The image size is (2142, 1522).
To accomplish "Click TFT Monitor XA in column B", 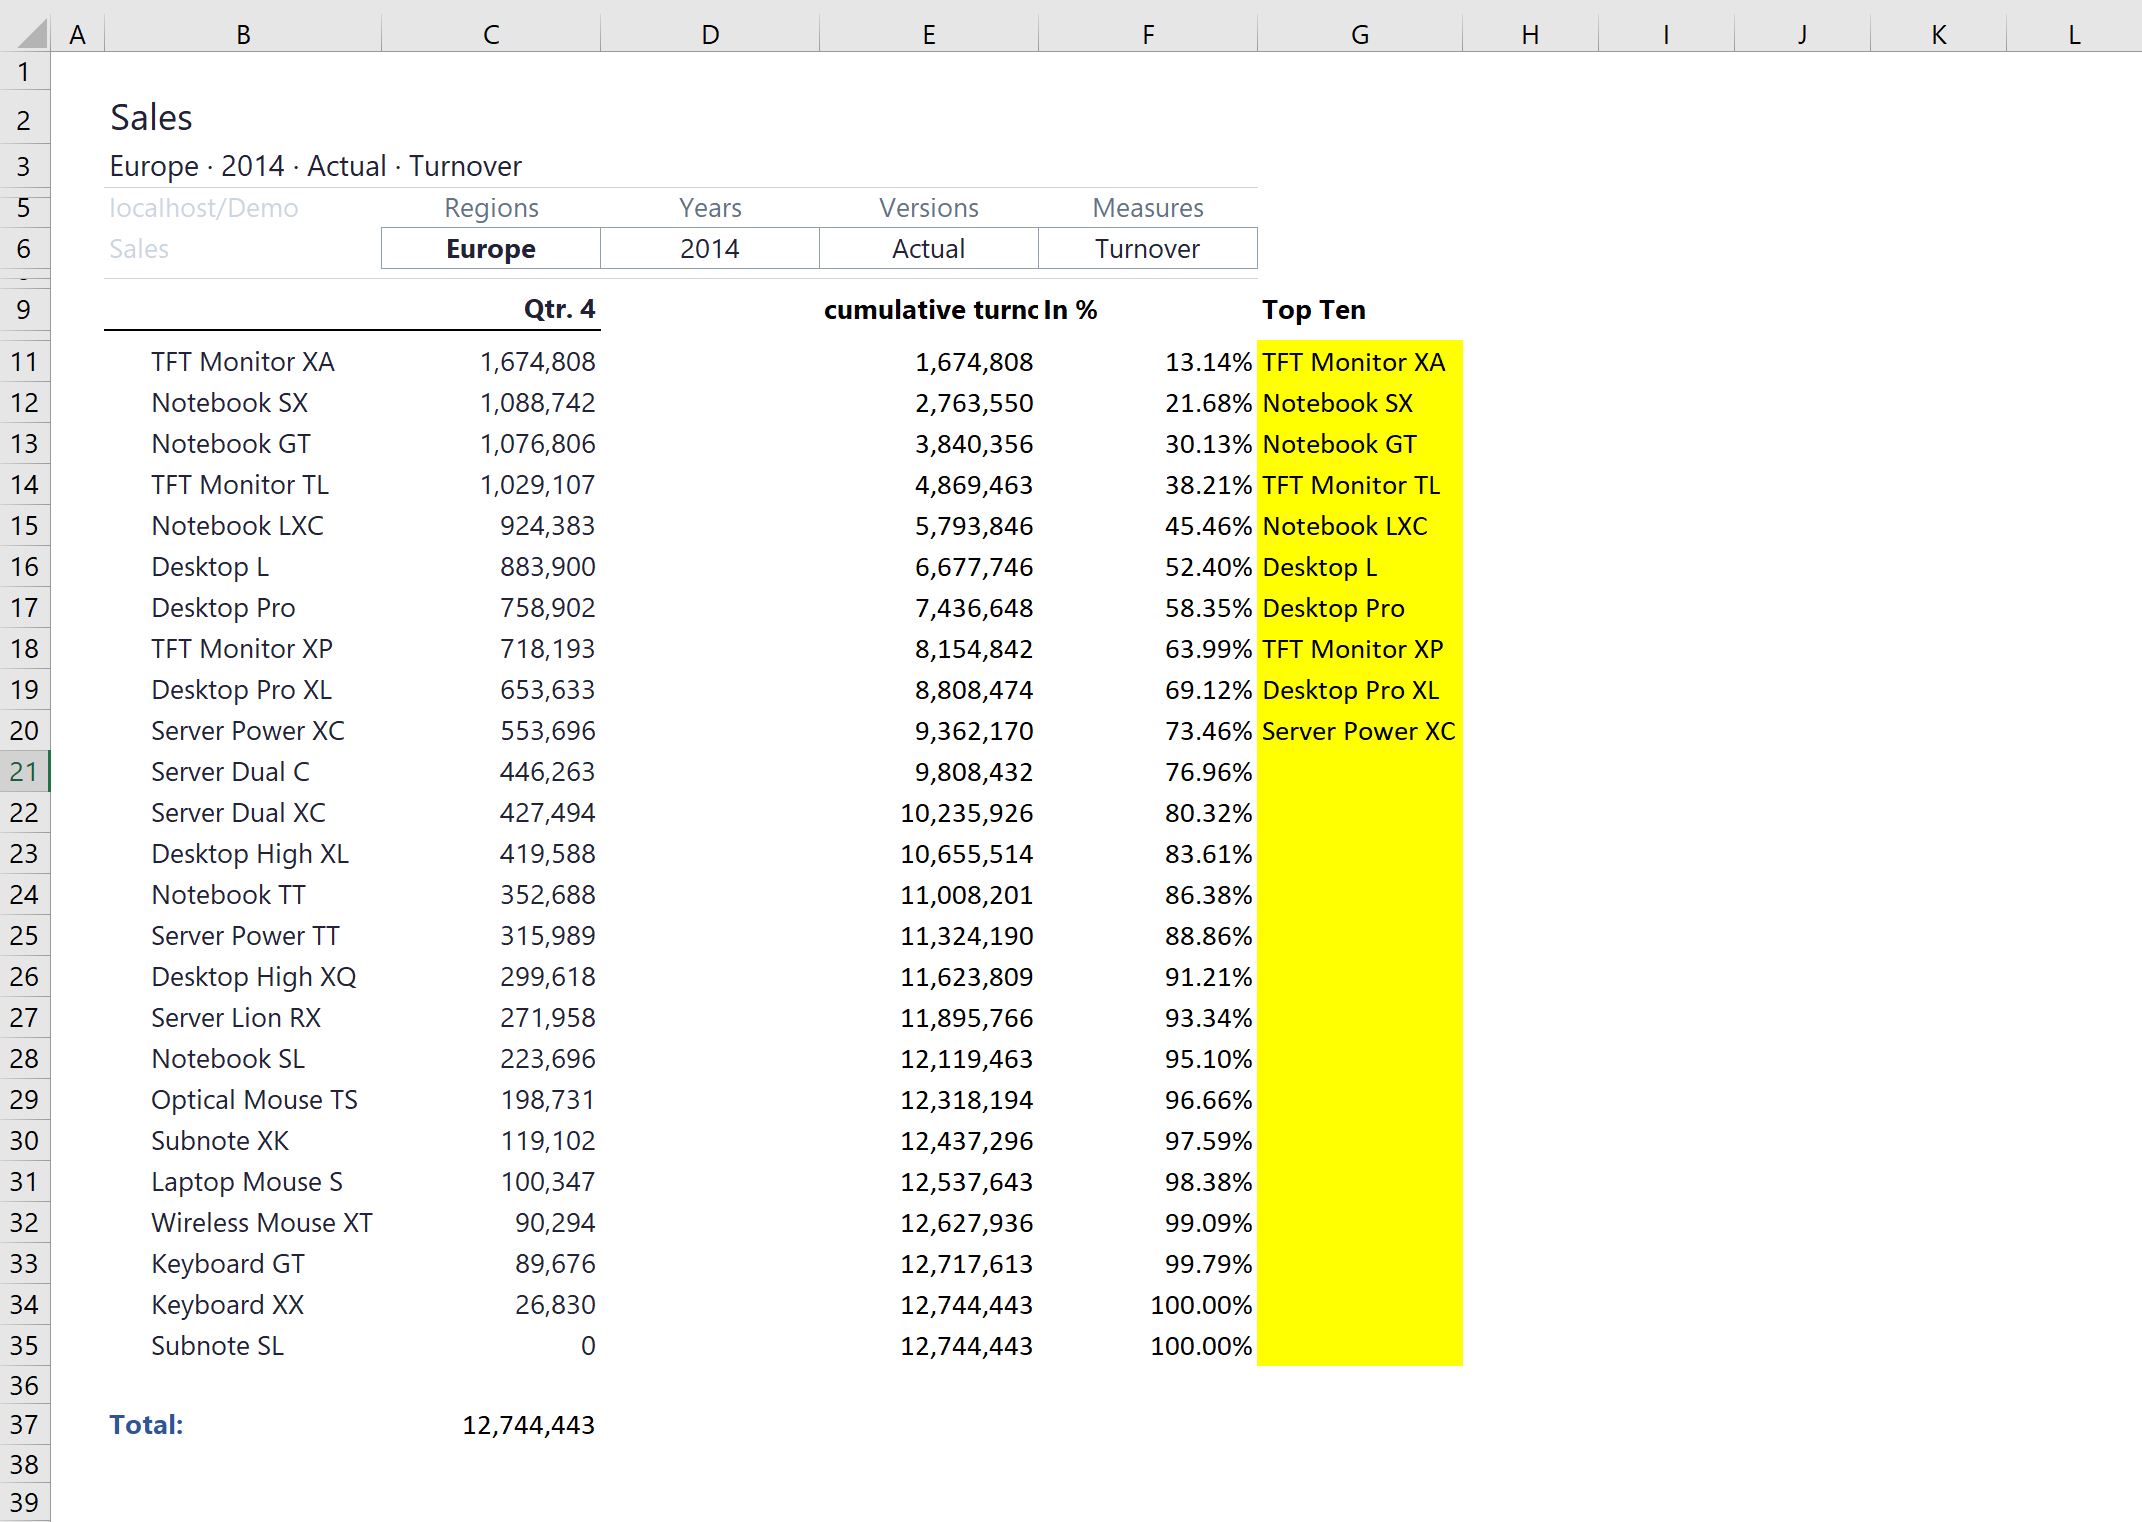I will tap(243, 362).
